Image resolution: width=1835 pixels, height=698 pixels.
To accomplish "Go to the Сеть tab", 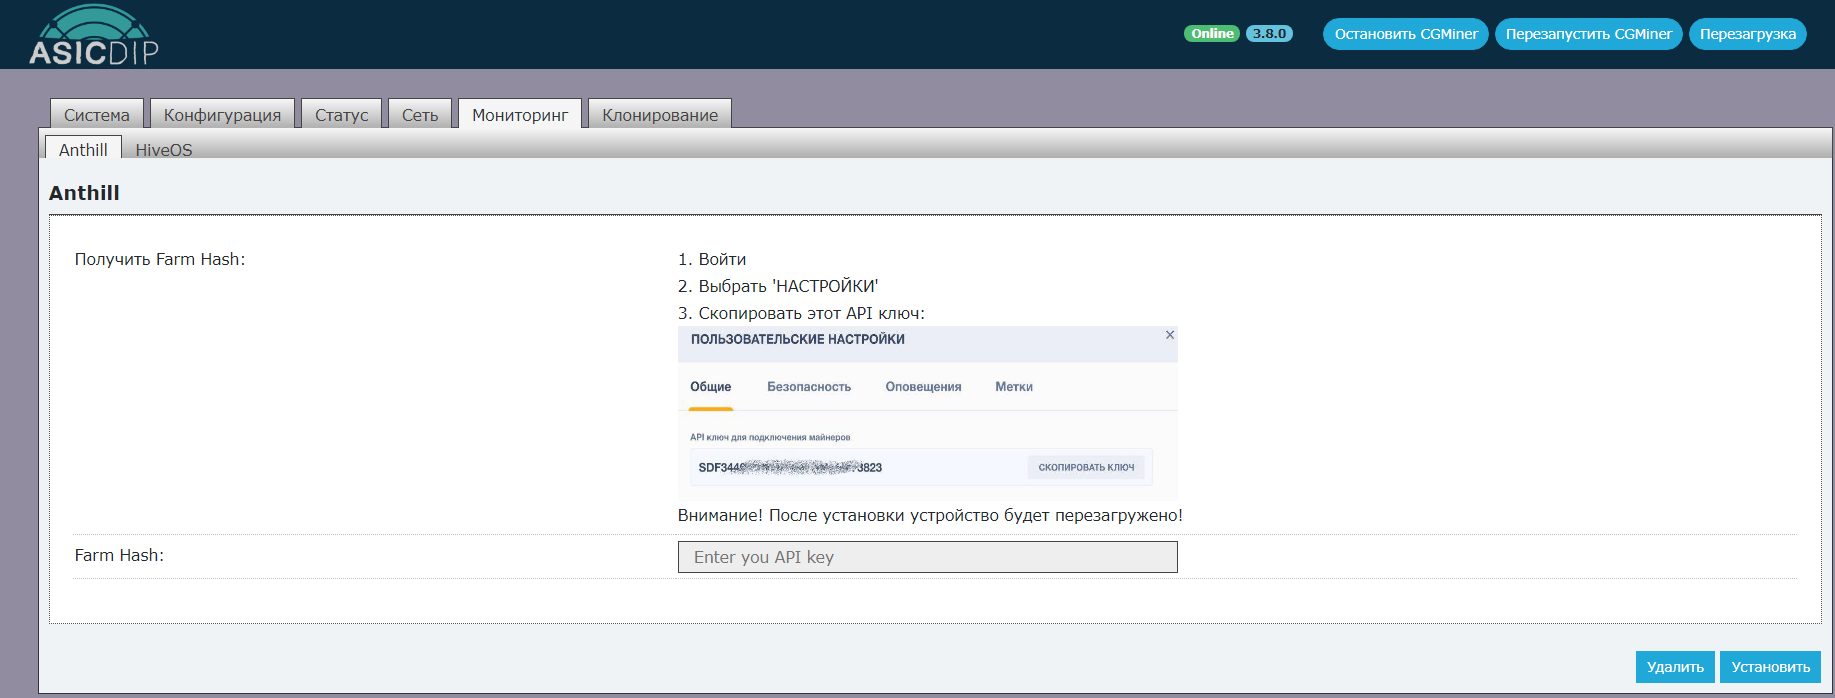I will (420, 114).
